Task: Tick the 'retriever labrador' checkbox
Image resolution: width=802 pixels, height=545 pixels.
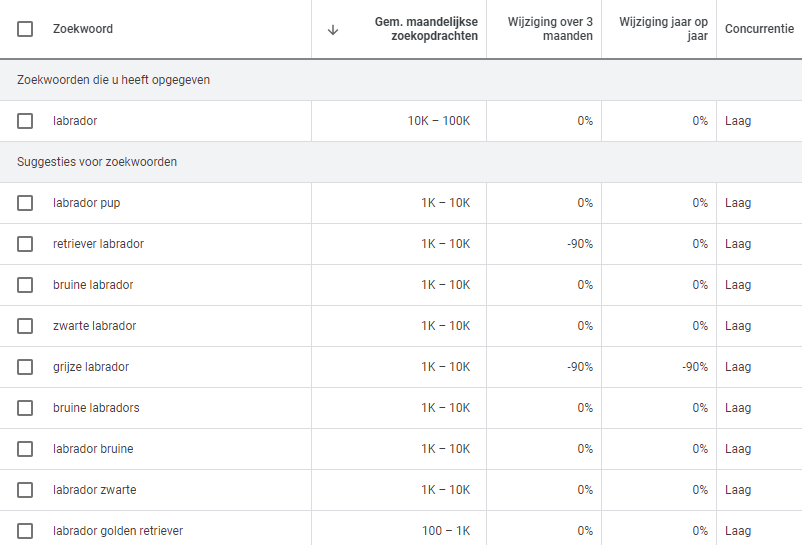Action: click(25, 244)
